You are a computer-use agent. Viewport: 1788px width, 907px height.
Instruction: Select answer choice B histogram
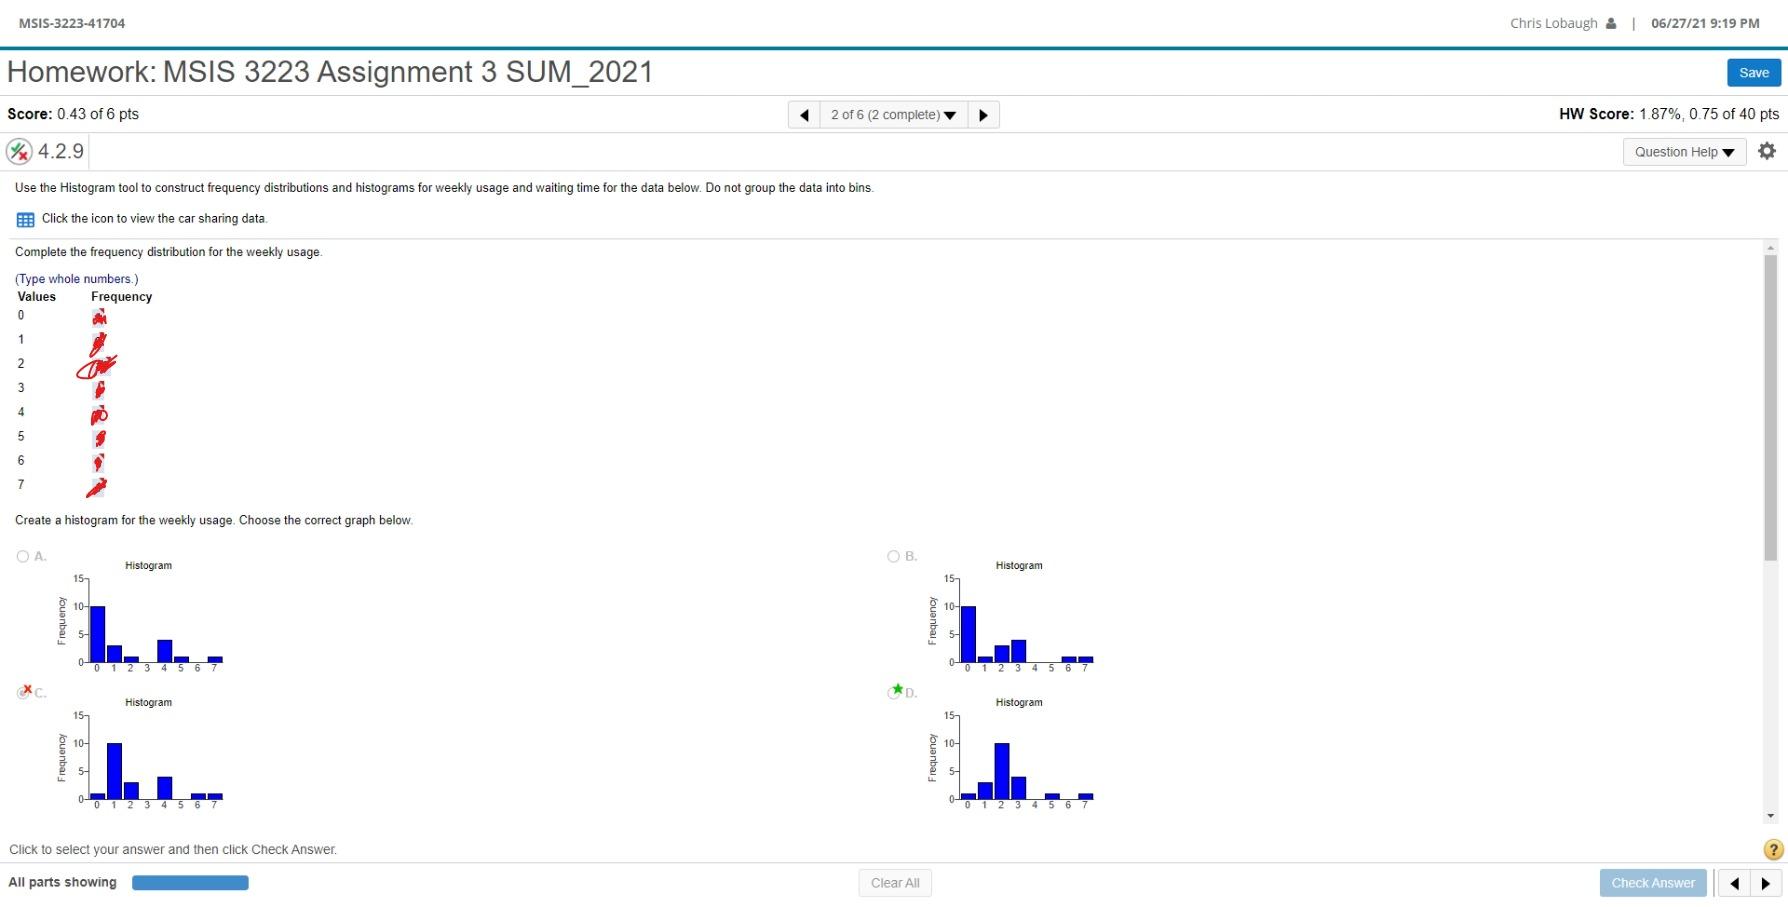(x=892, y=556)
